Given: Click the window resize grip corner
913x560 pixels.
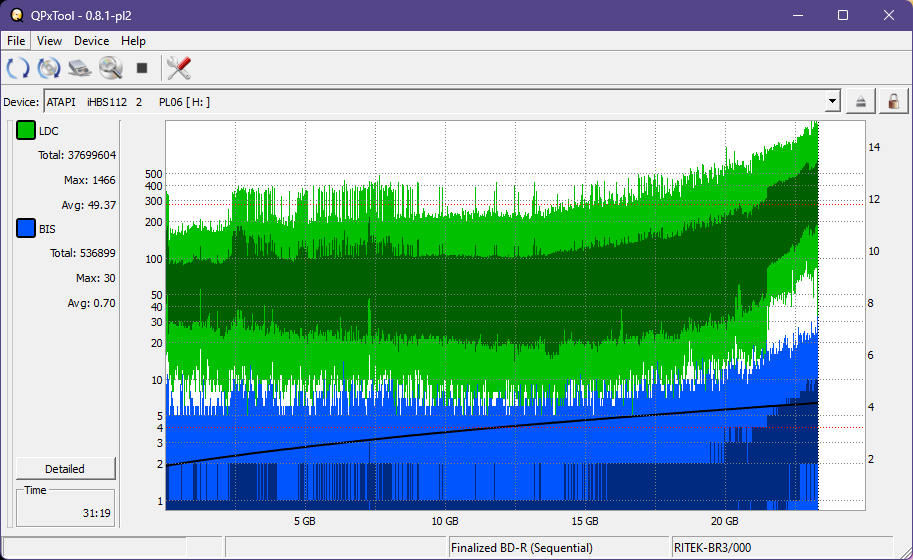Looking at the screenshot, I should pos(905,552).
